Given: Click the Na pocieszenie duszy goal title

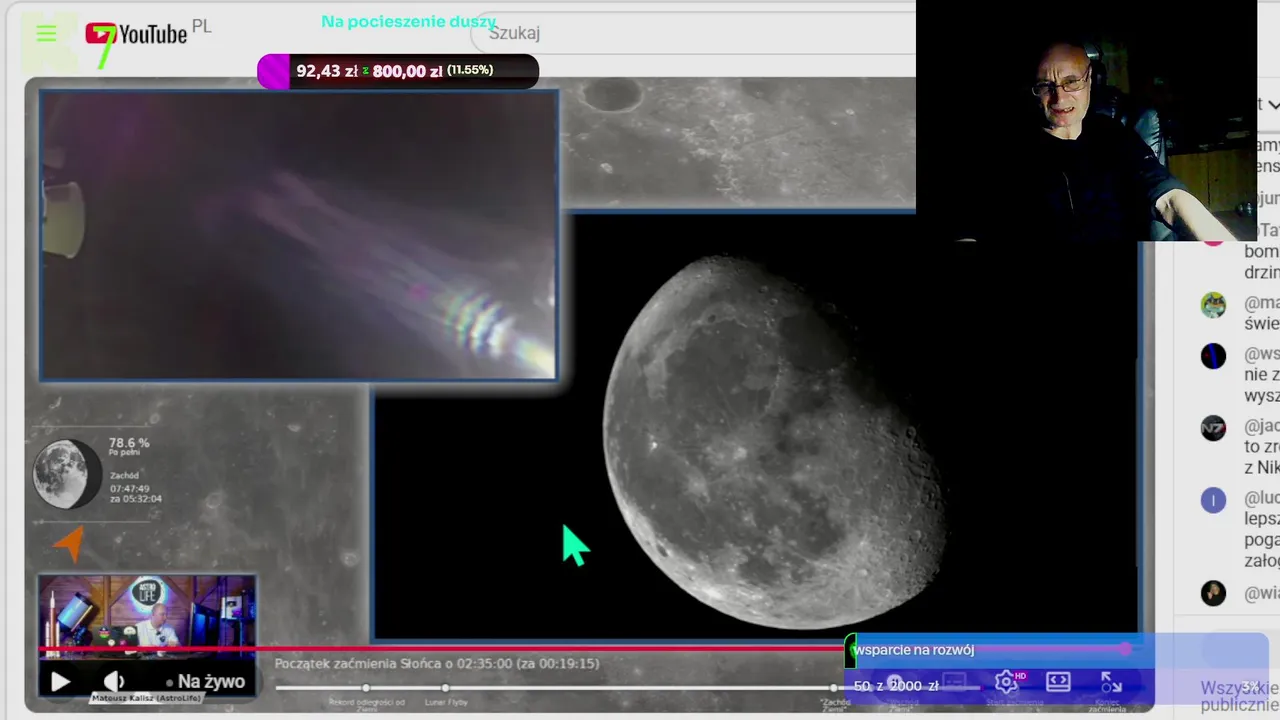Looking at the screenshot, I should coord(408,21).
